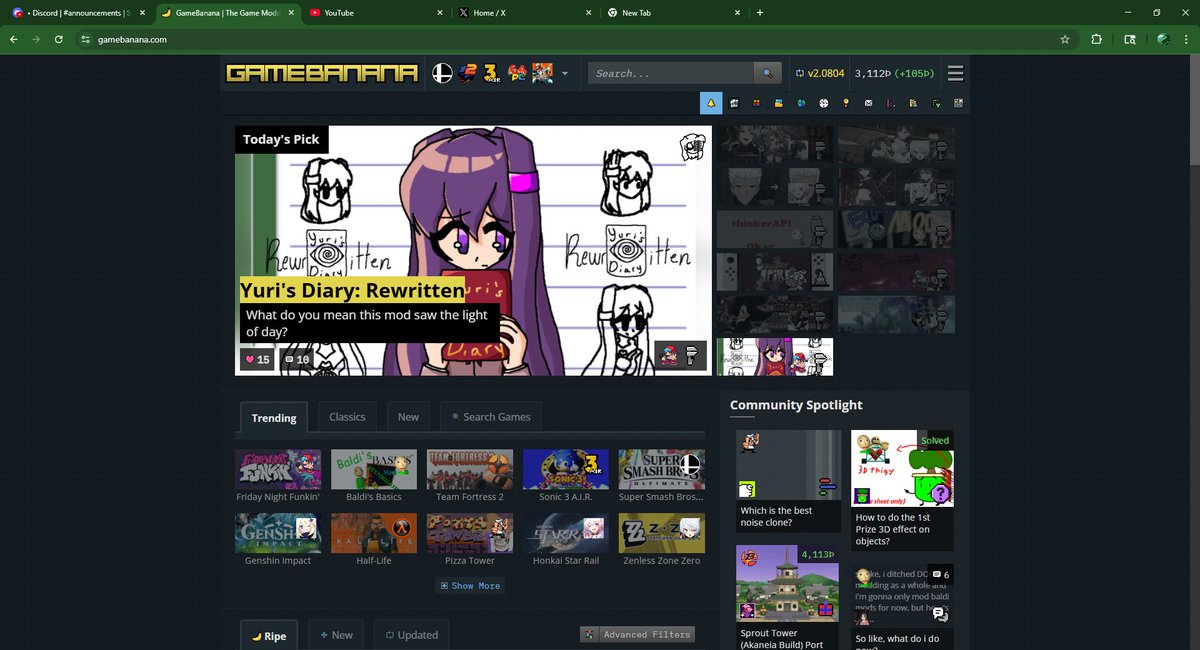This screenshot has width=1200, height=650.
Task: Open the bar chart stats icon
Action: (891, 103)
